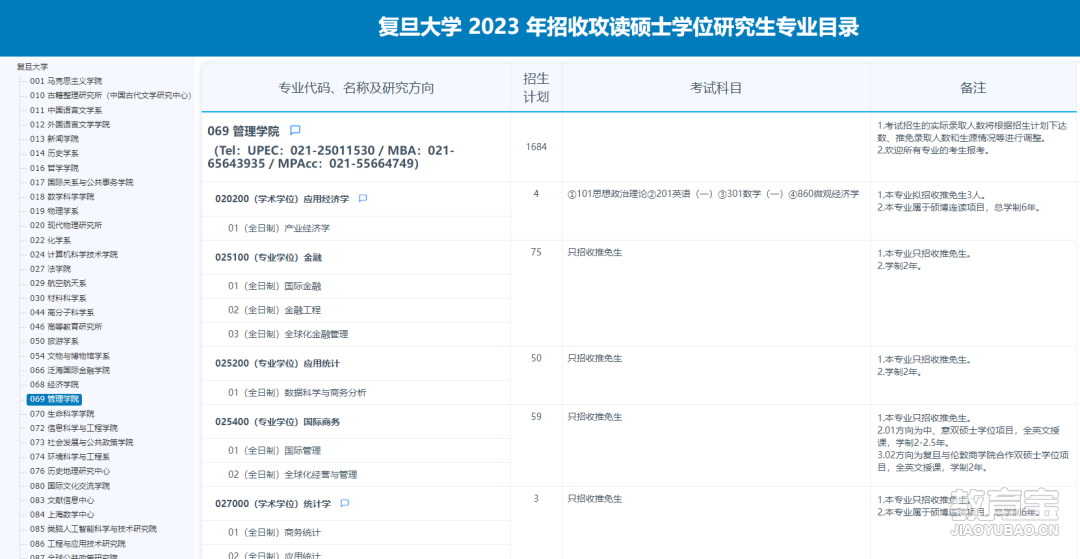Open 030 材料科学系
This screenshot has height=559, width=1080.
[58, 298]
